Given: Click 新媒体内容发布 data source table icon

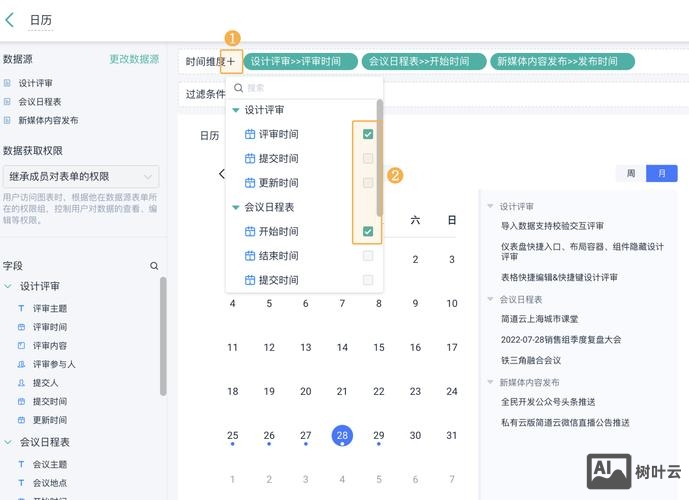Looking at the screenshot, I should (7, 120).
